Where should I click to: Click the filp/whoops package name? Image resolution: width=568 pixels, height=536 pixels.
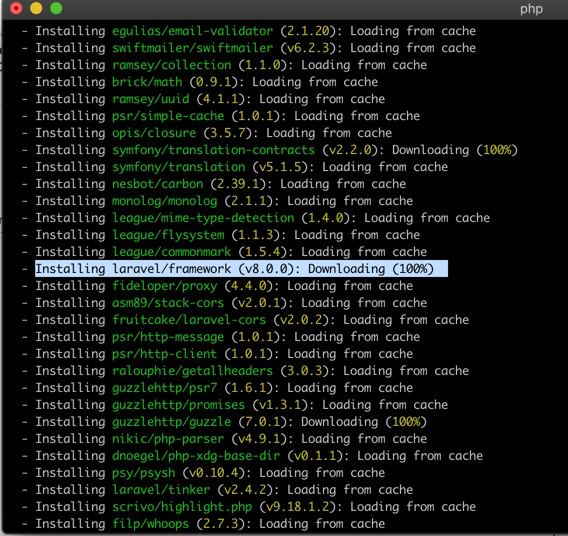(150, 524)
